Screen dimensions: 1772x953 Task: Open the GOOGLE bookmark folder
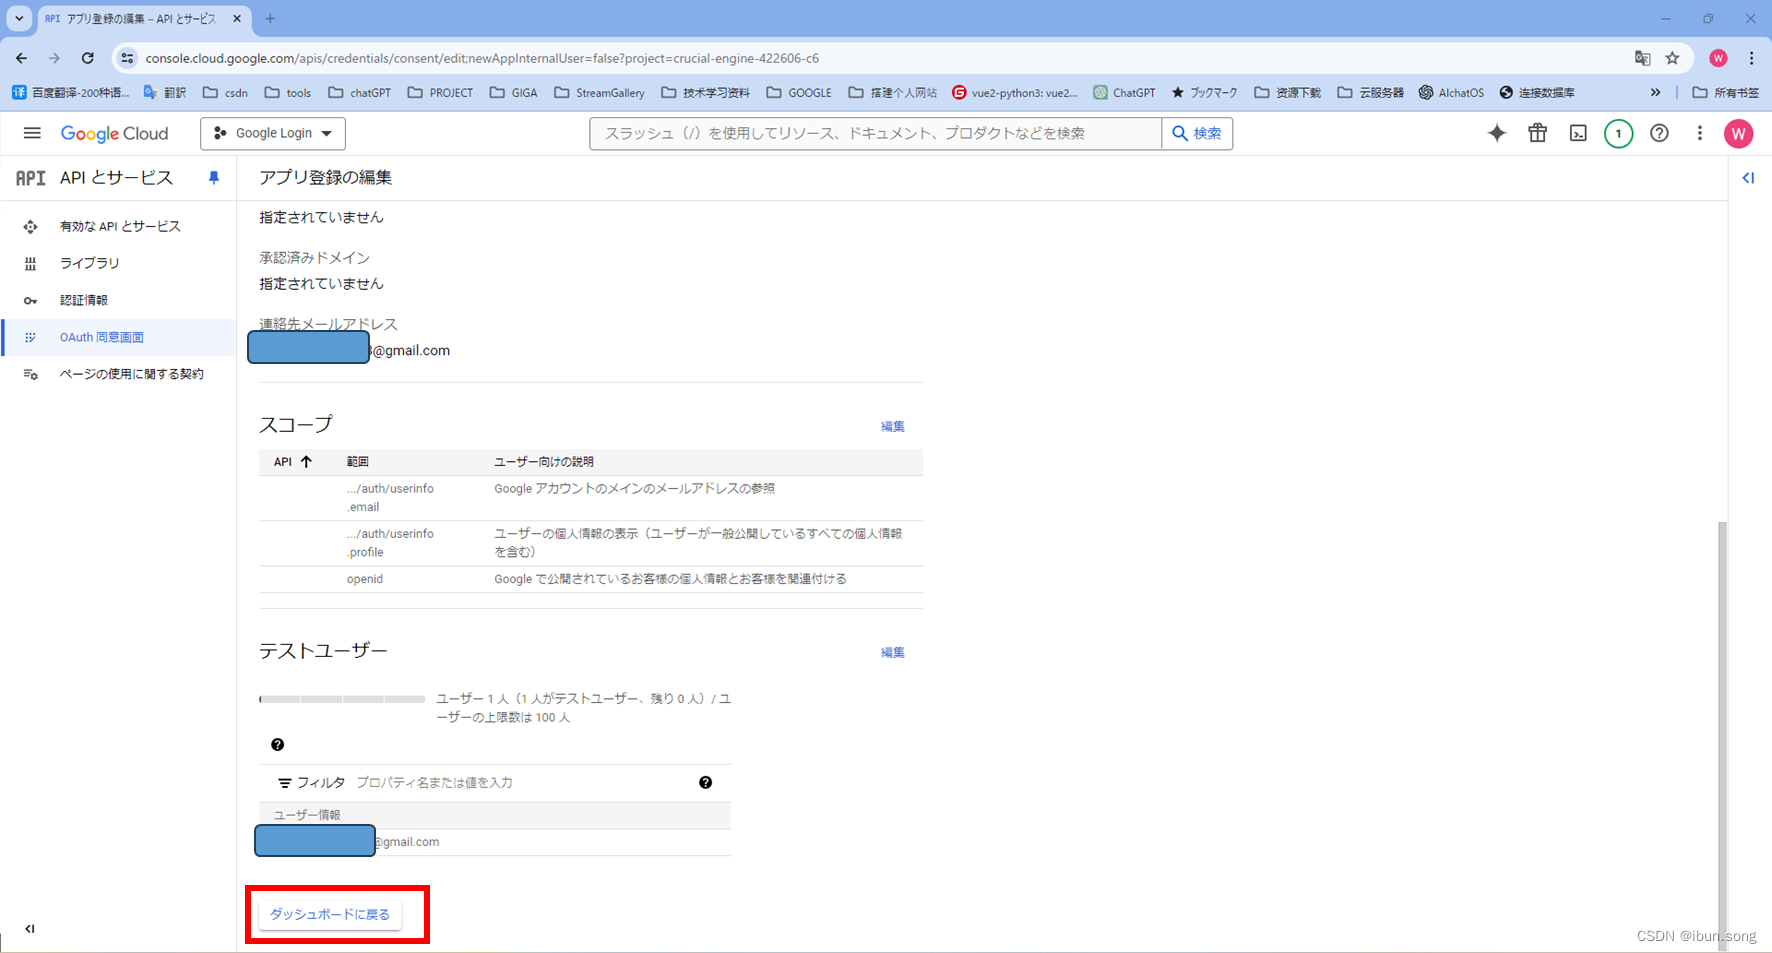coord(799,93)
